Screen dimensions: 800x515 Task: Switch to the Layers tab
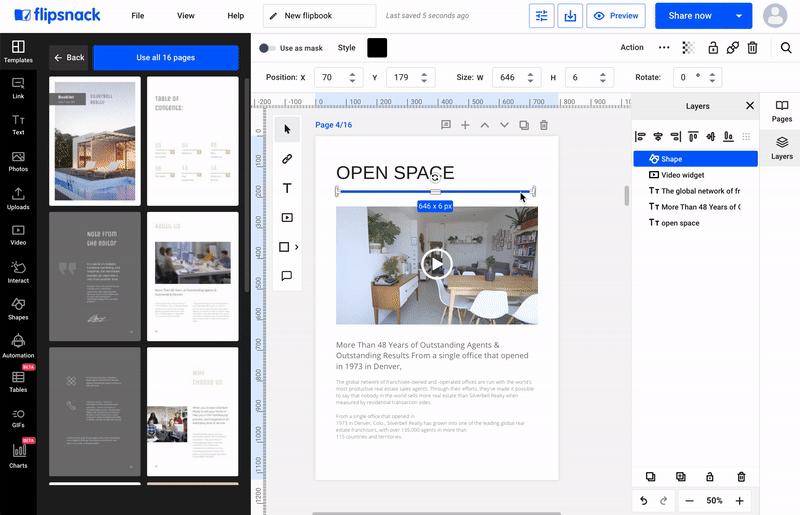pos(782,148)
